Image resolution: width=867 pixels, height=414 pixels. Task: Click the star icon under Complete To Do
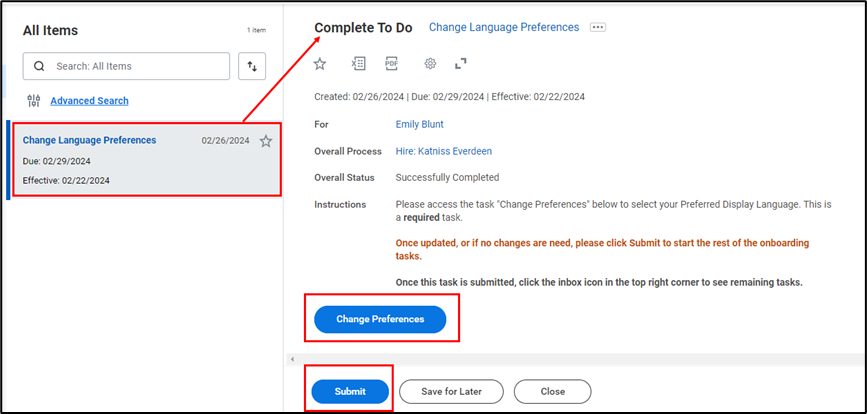pyautogui.click(x=320, y=64)
